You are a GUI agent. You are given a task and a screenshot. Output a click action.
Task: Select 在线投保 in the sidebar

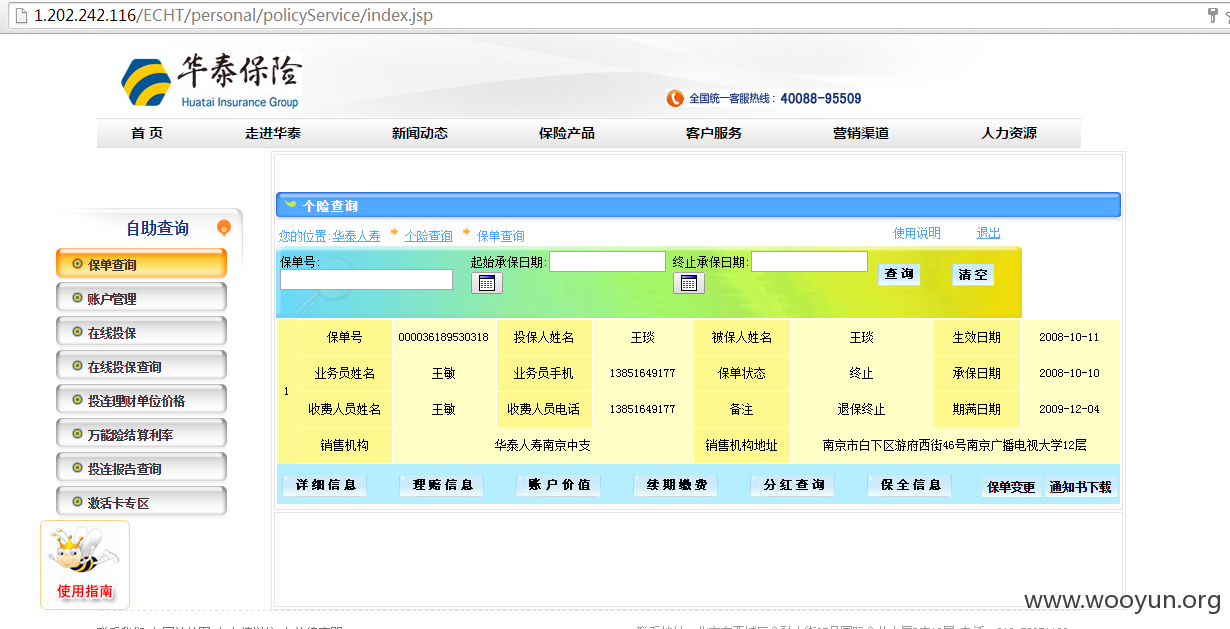[x=142, y=332]
